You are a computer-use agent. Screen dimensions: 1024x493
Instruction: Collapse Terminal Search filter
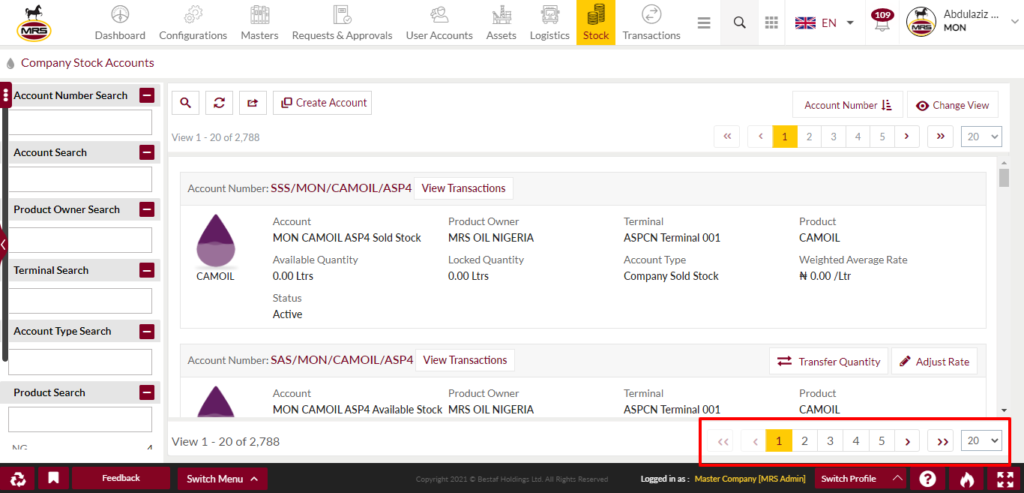click(x=147, y=270)
